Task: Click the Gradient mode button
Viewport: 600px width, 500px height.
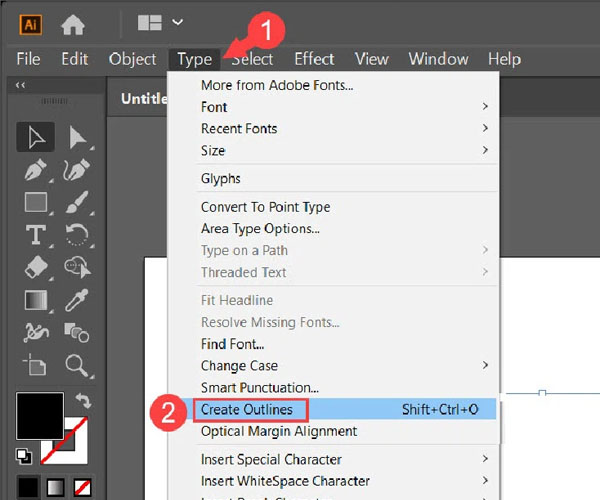Action: (55, 487)
